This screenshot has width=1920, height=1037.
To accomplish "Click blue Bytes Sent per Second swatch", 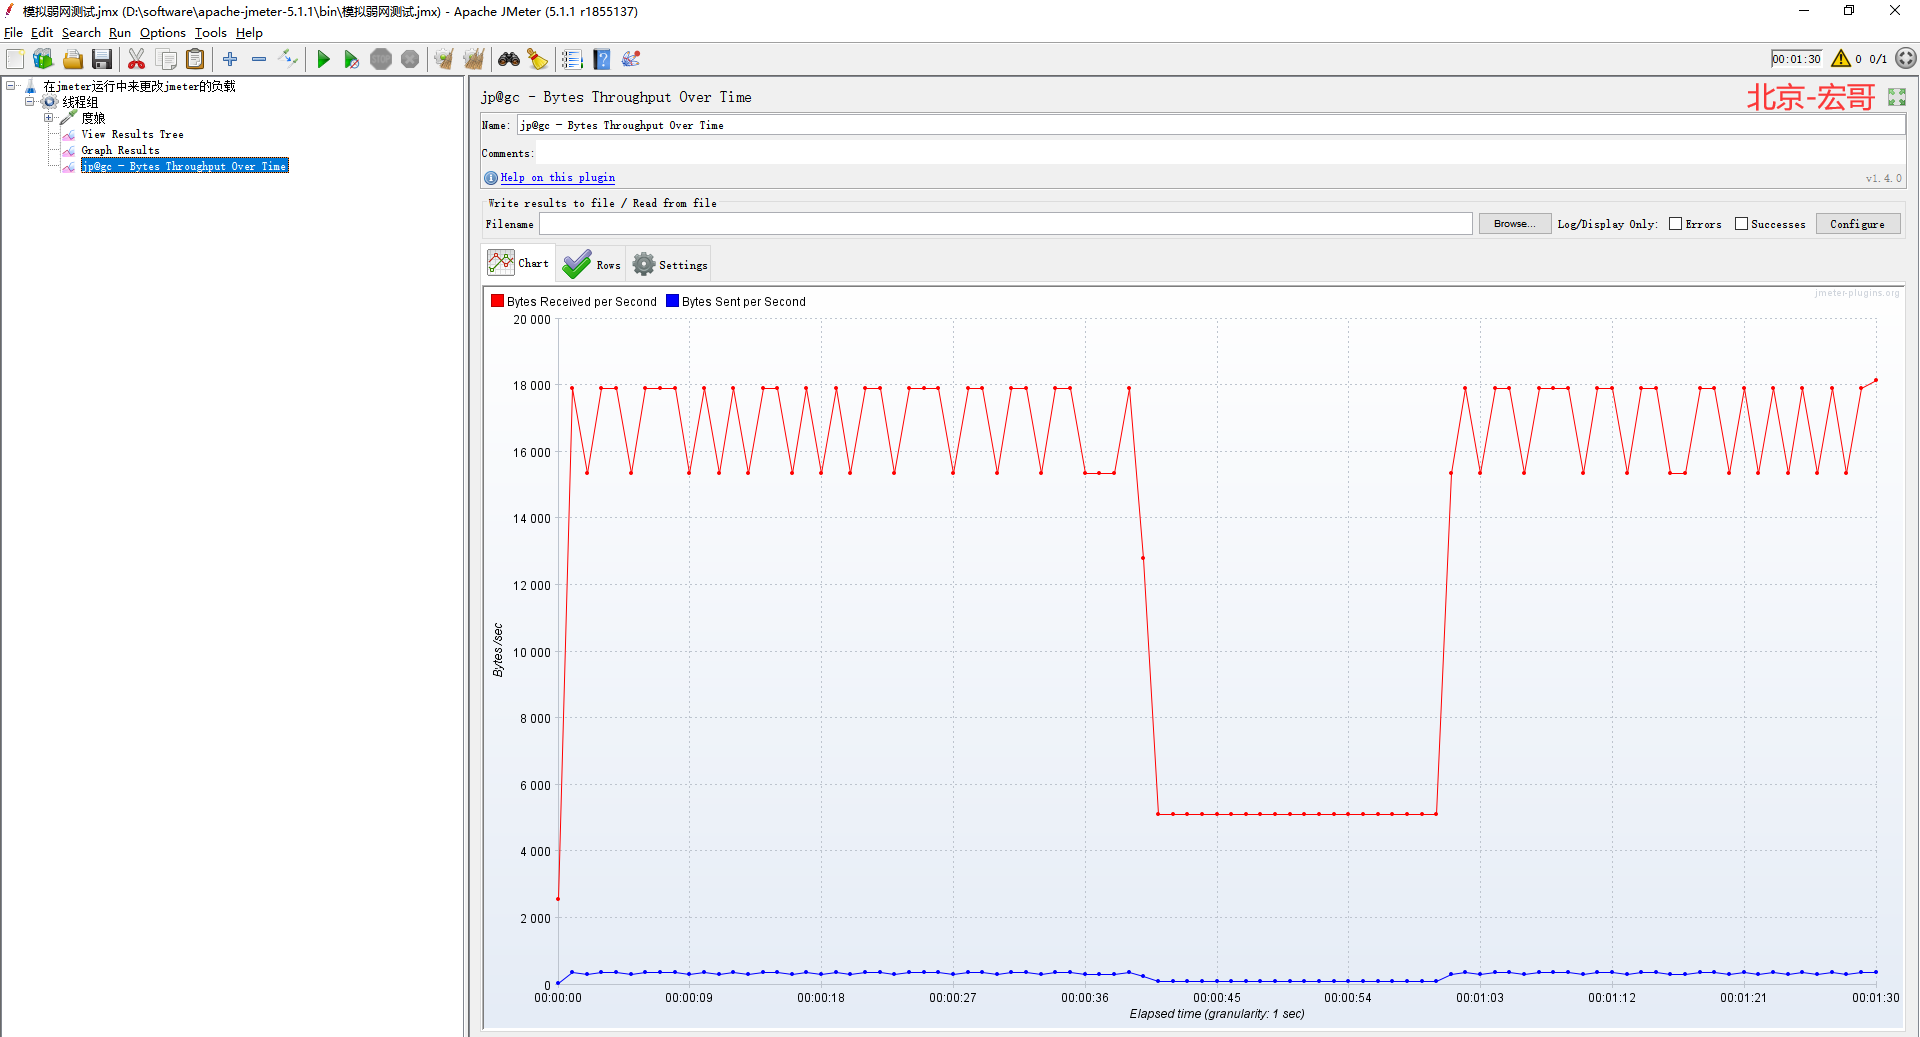I will pos(672,301).
